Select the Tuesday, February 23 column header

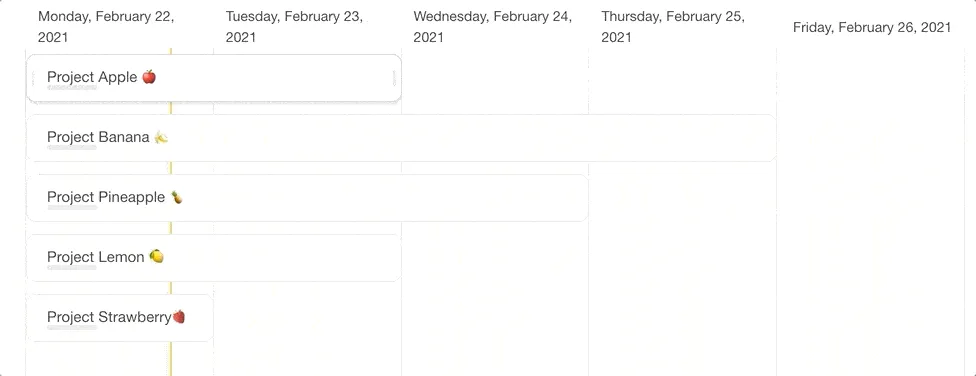(294, 27)
